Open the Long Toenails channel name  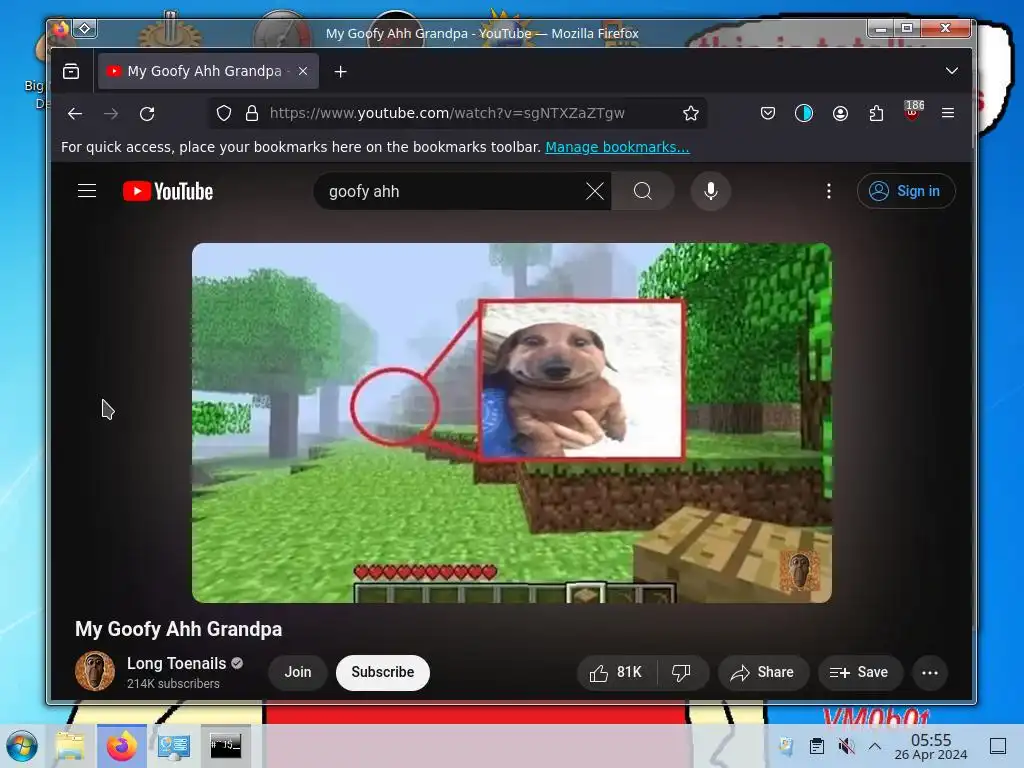point(176,664)
